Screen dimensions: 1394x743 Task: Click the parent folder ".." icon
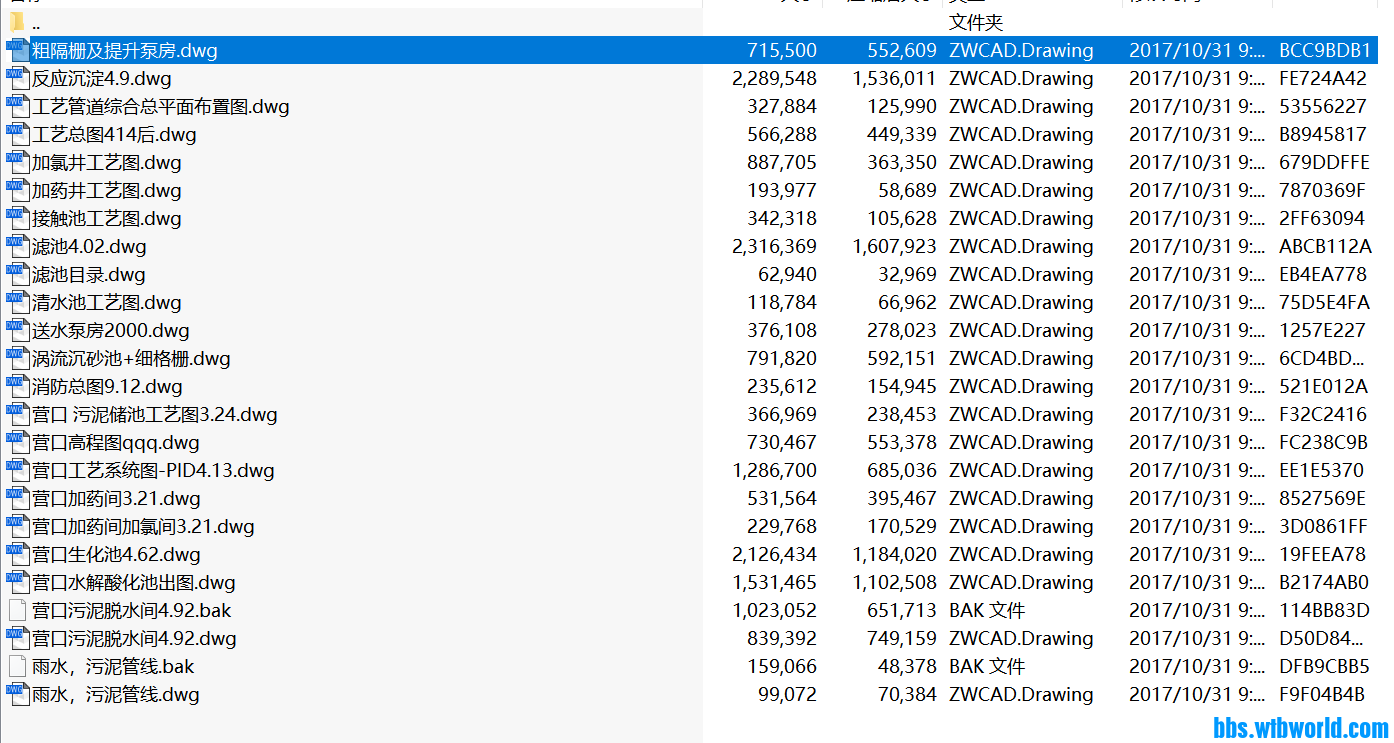(x=17, y=22)
